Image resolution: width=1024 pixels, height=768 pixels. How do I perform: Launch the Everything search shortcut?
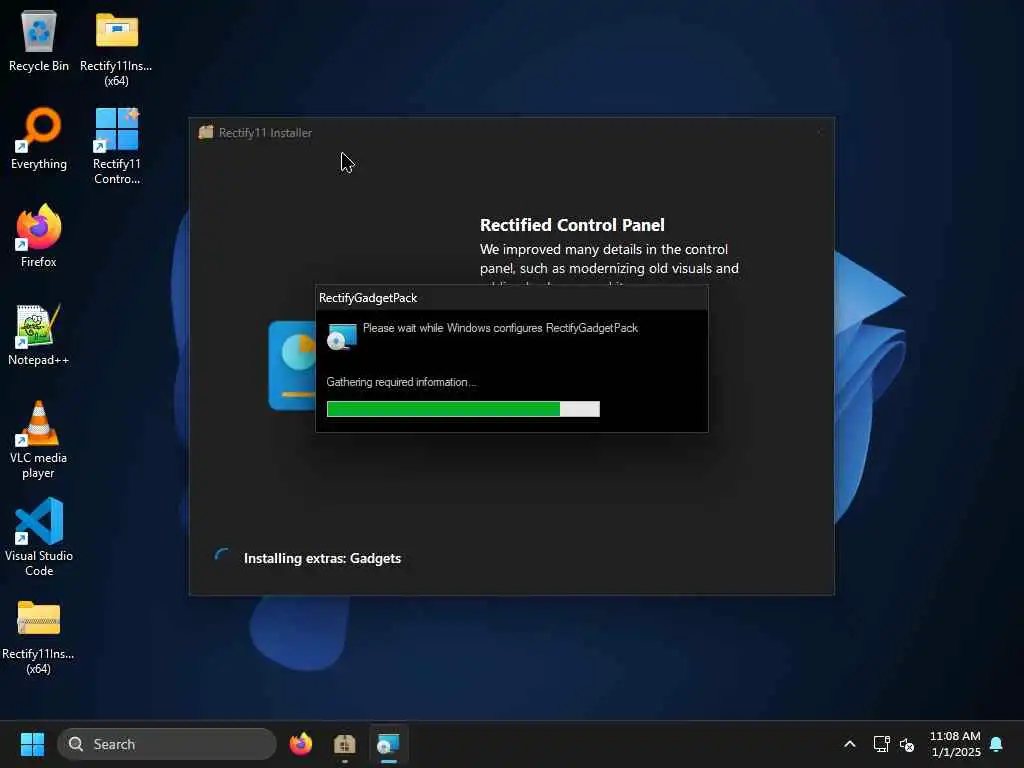[39, 138]
